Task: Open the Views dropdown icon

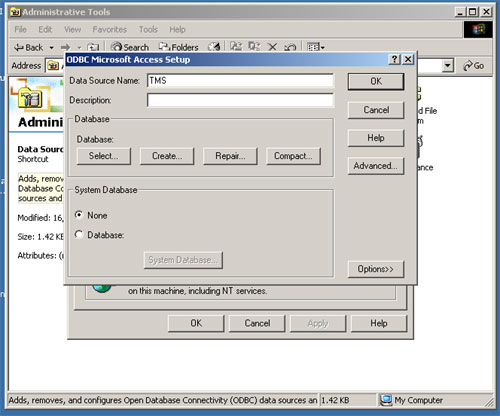Action: click(x=315, y=47)
